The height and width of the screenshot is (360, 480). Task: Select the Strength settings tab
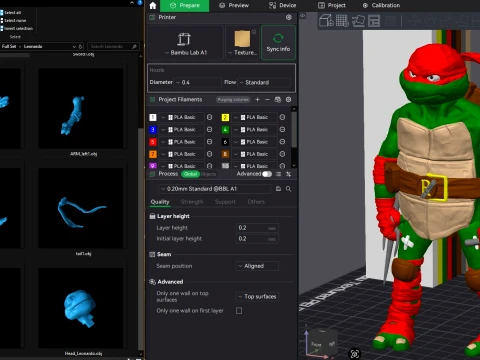[192, 202]
